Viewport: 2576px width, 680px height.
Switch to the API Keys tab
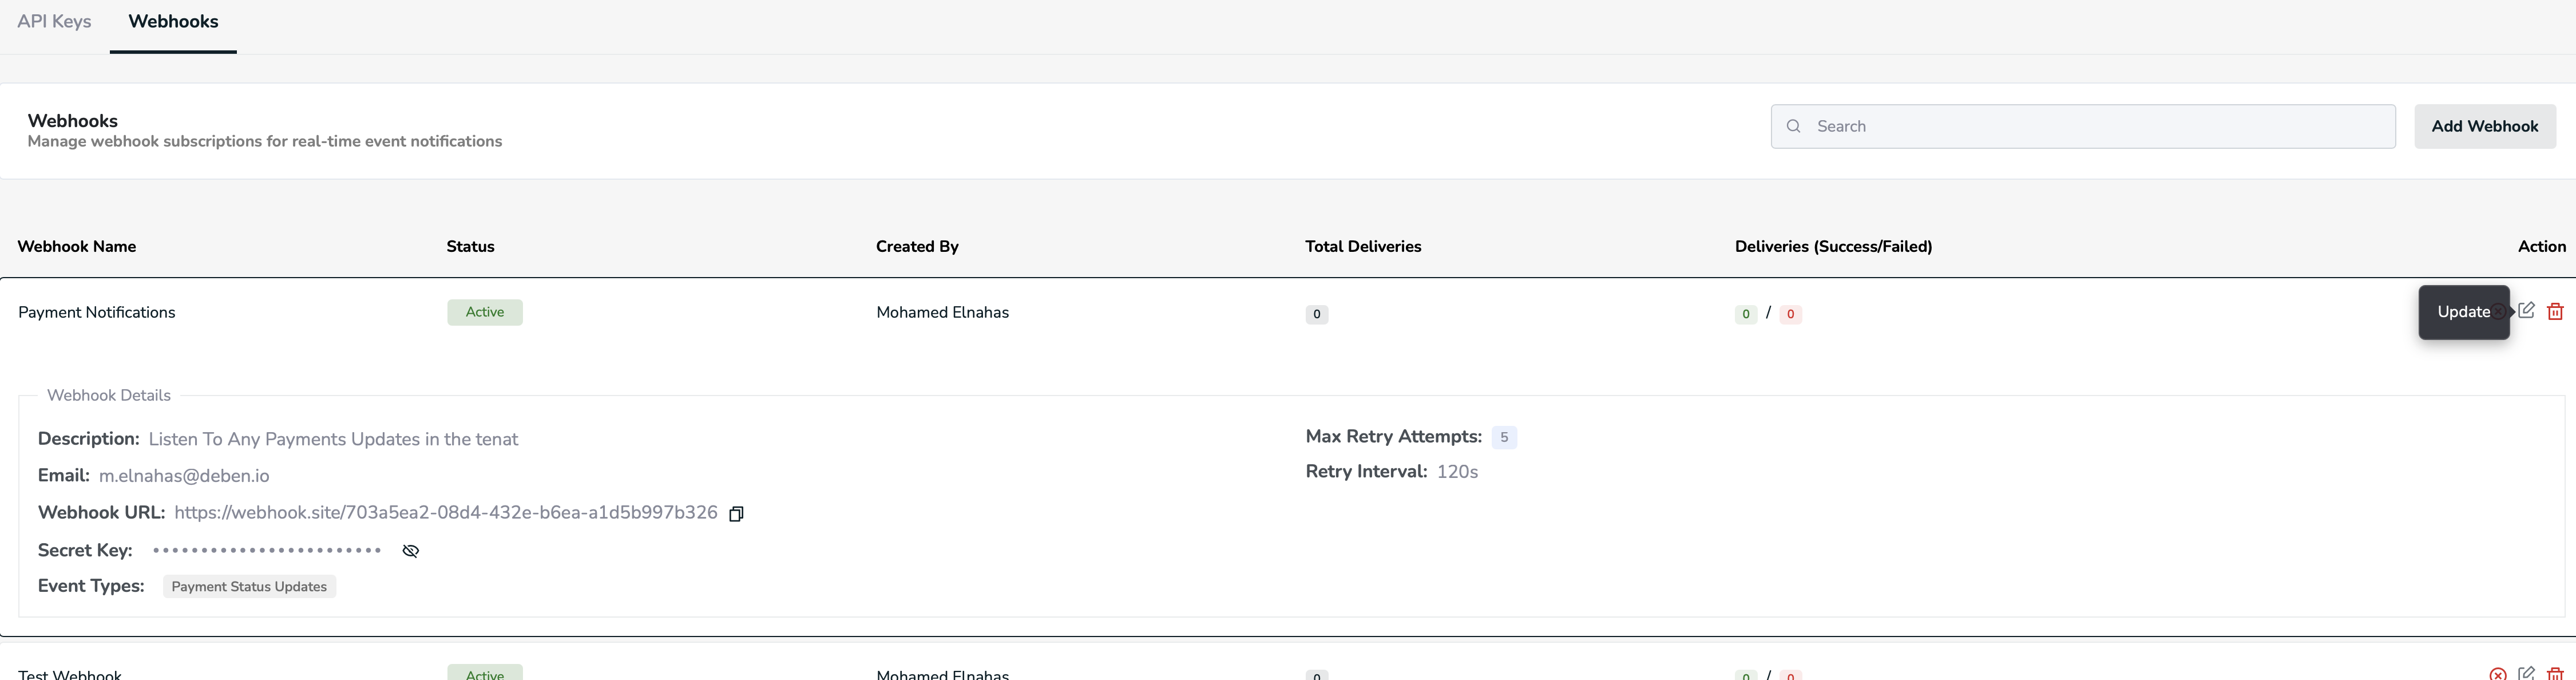(x=54, y=21)
